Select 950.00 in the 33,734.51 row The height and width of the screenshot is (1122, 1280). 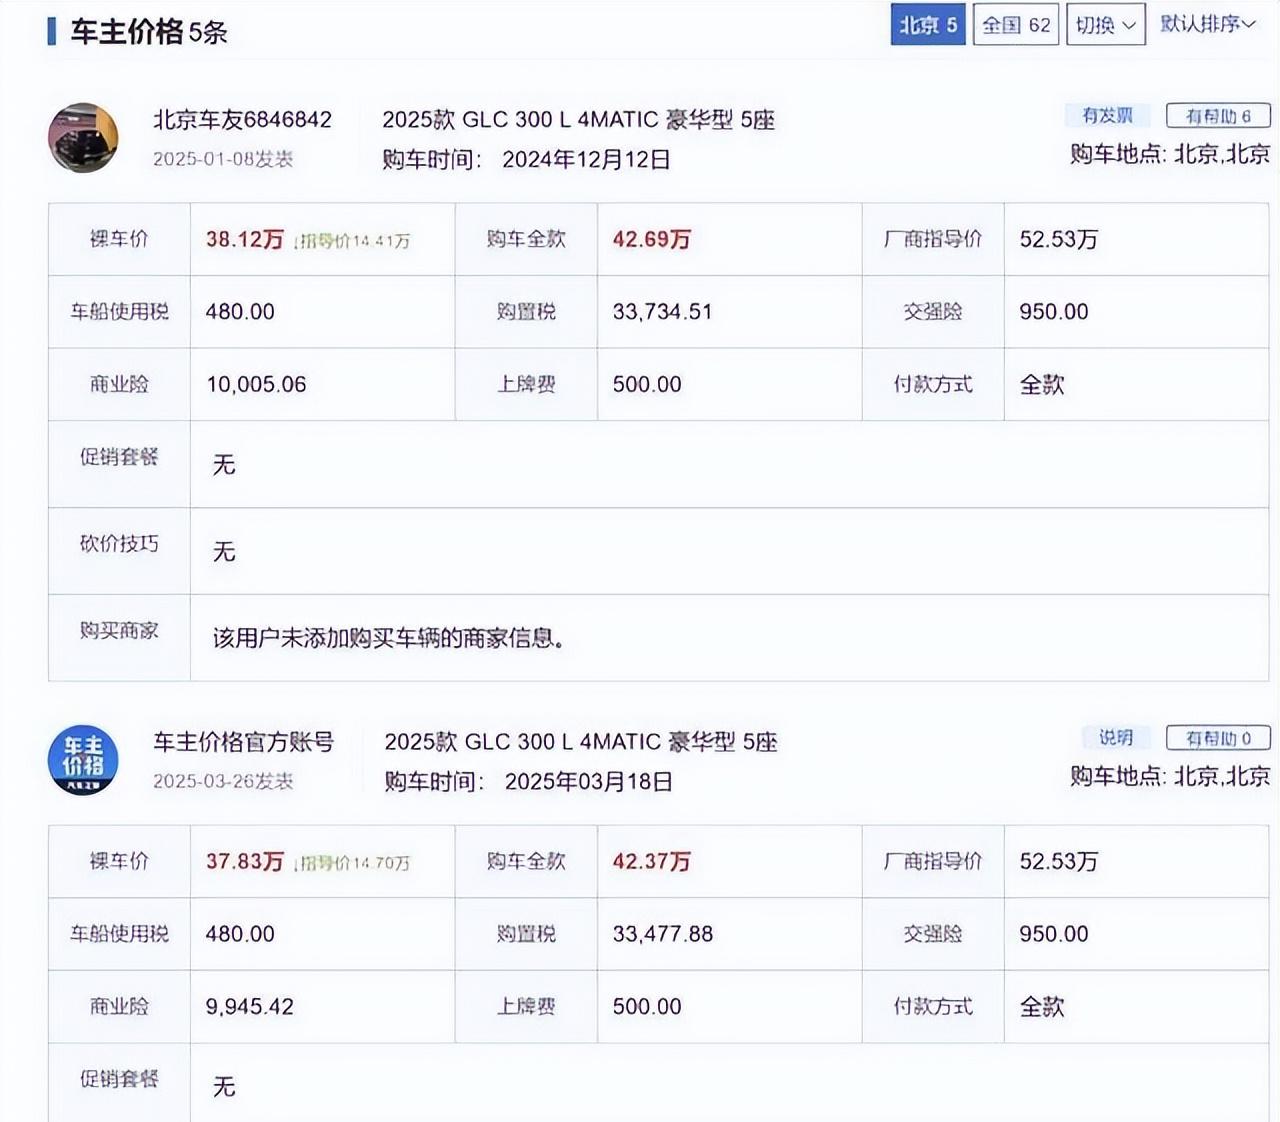pyautogui.click(x=1054, y=312)
